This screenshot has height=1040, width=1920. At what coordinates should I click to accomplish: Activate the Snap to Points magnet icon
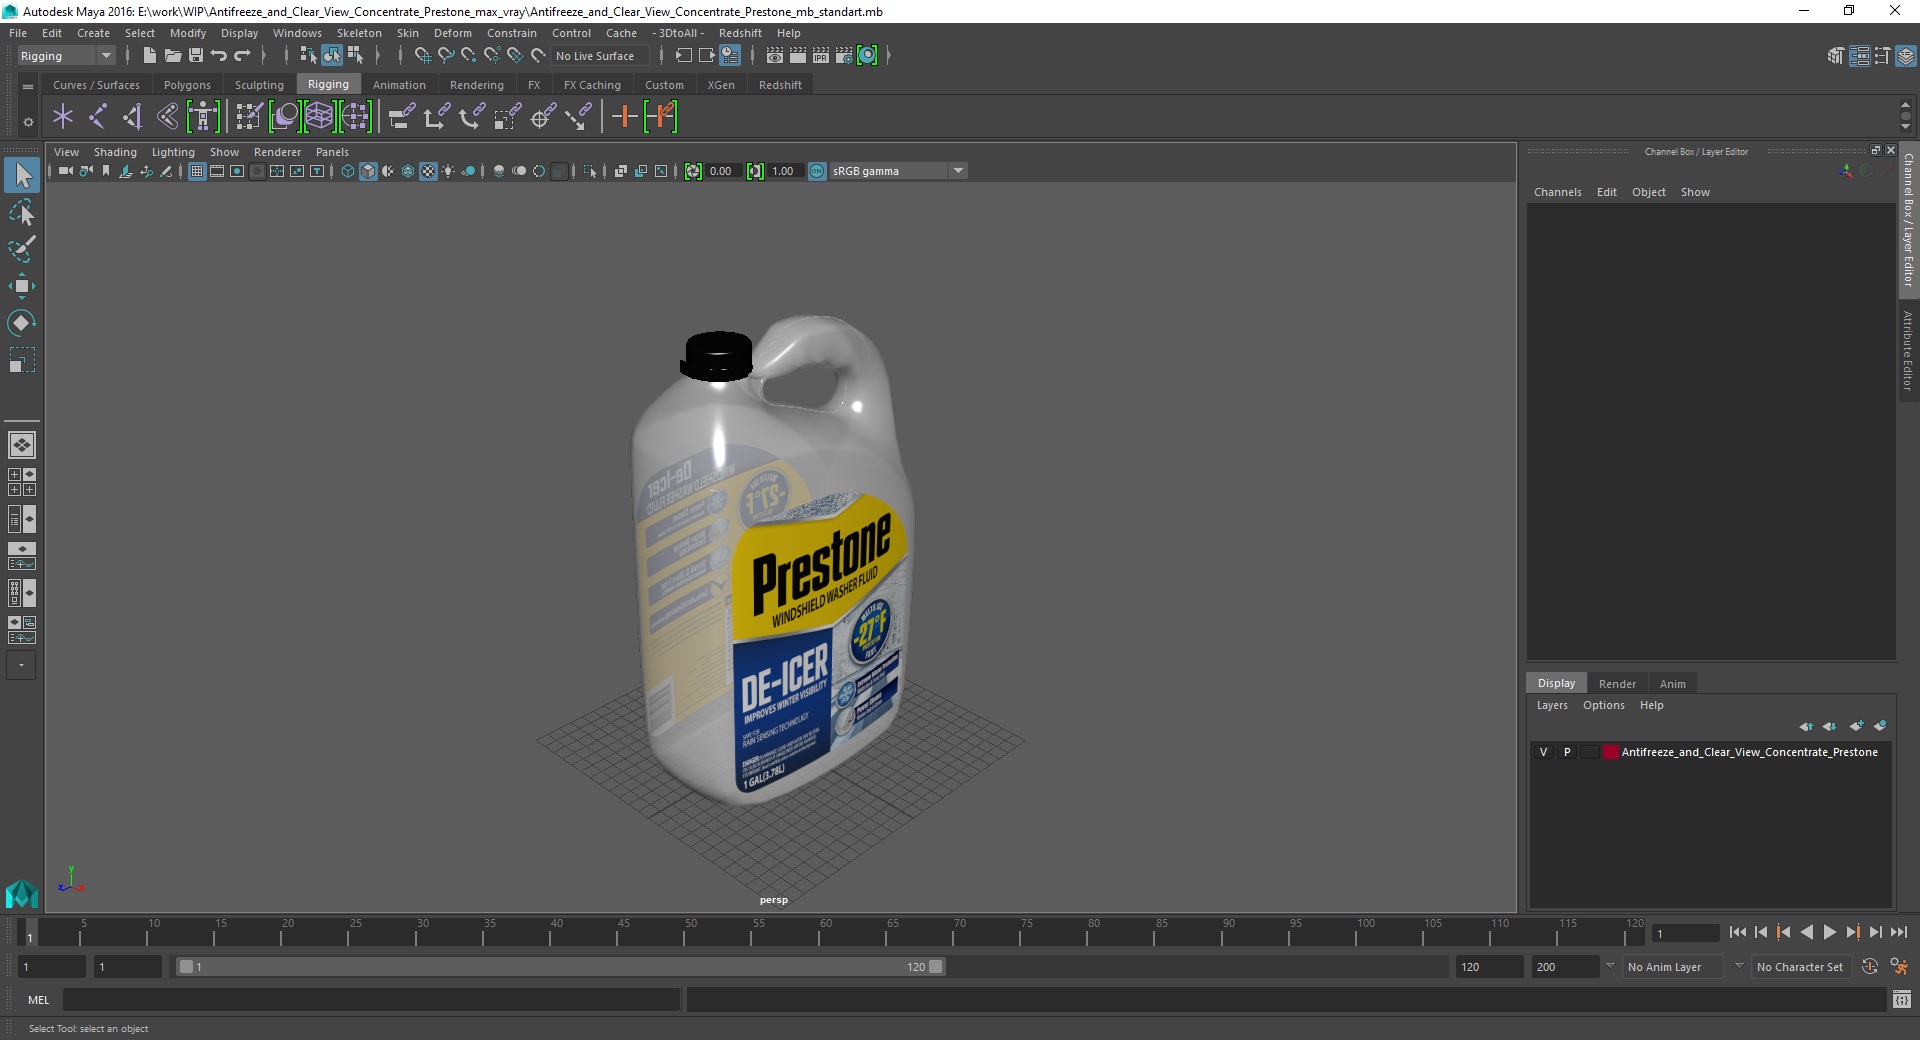click(468, 56)
